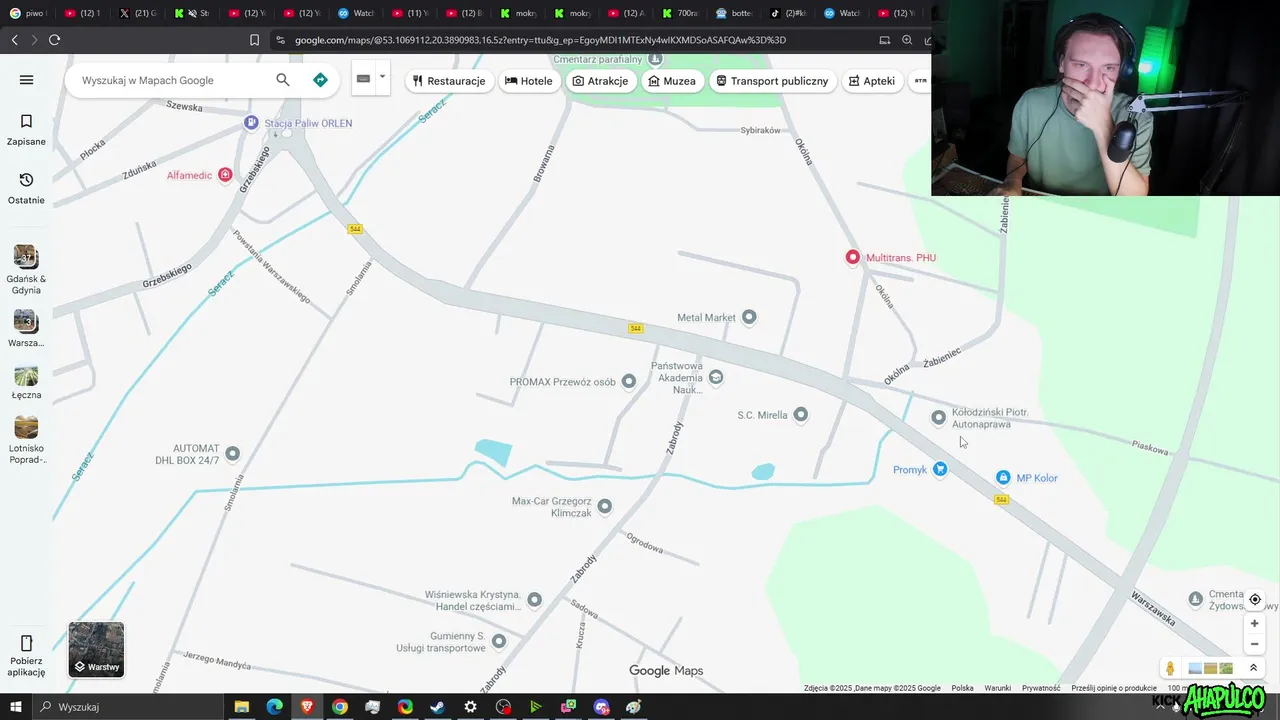Open Polska link in footer
Image resolution: width=1280 pixels, height=720 pixels.
962,688
